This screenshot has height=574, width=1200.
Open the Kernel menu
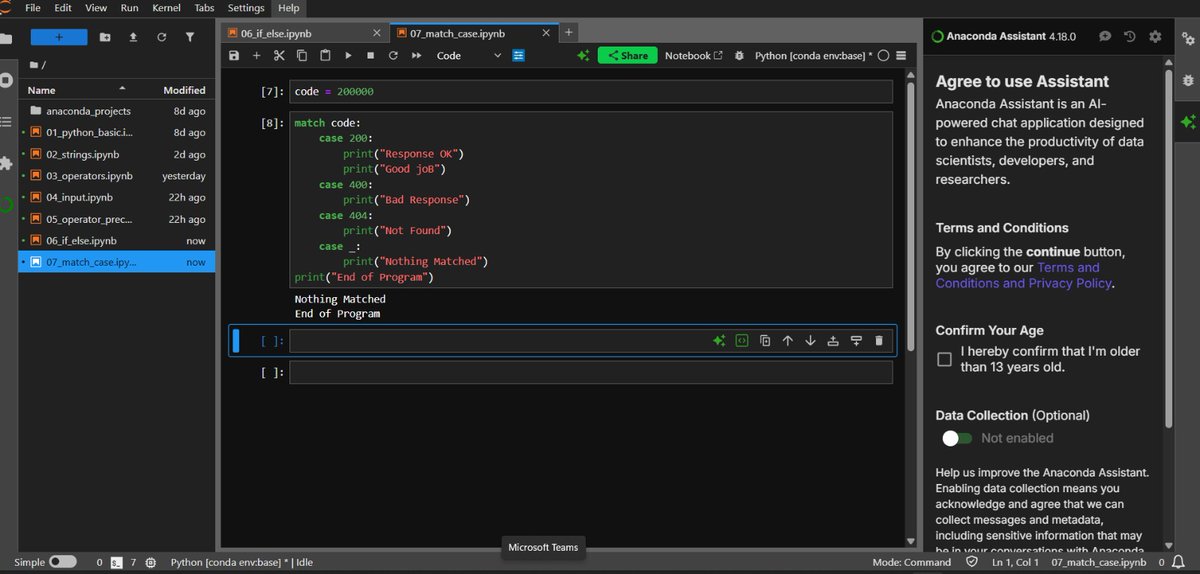[x=166, y=8]
